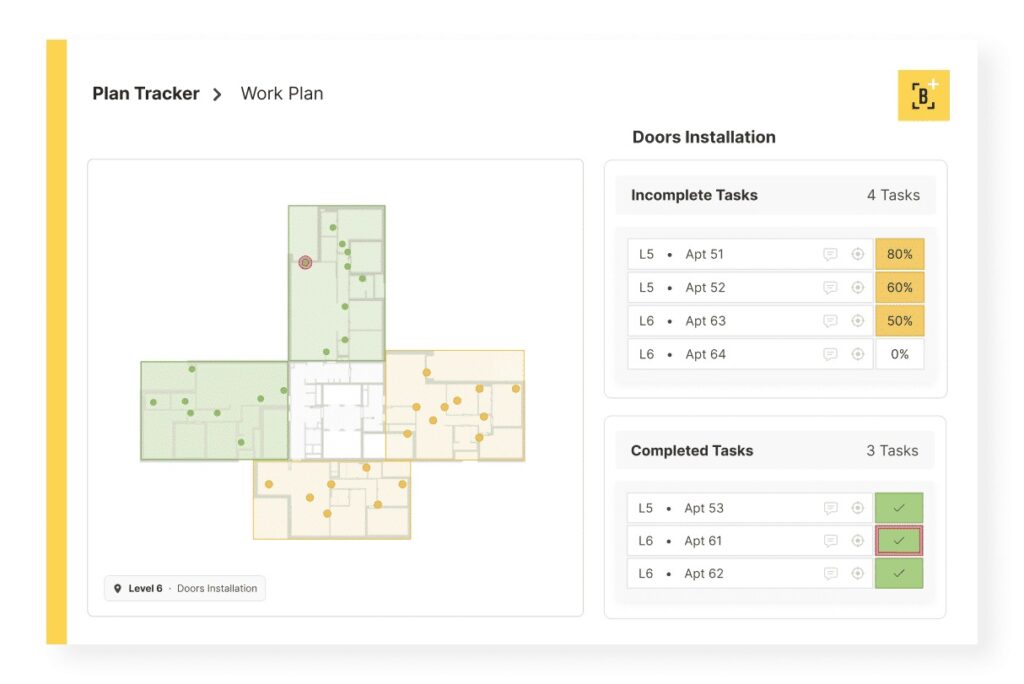The height and width of the screenshot is (684, 1024).
Task: Open comments for completed Apt 53
Action: pyautogui.click(x=830, y=508)
